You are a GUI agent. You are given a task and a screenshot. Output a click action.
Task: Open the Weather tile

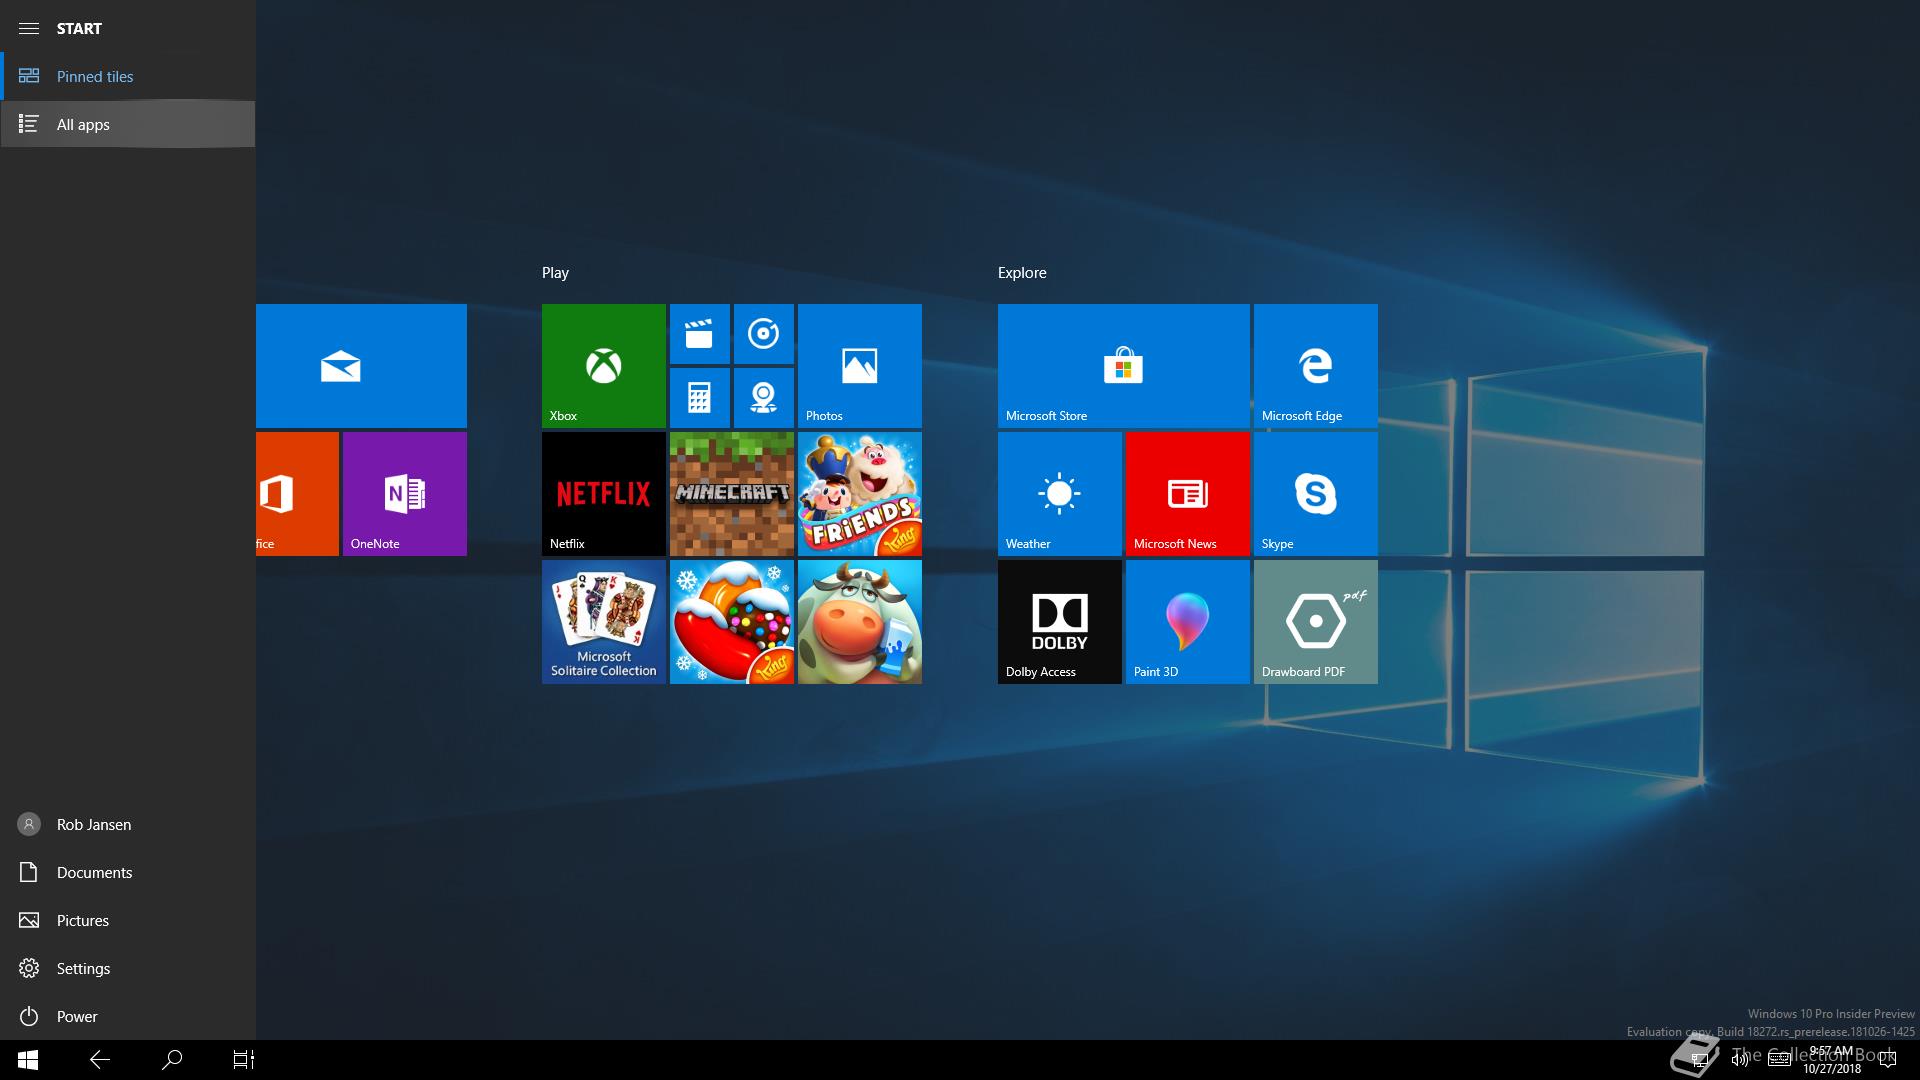1060,494
